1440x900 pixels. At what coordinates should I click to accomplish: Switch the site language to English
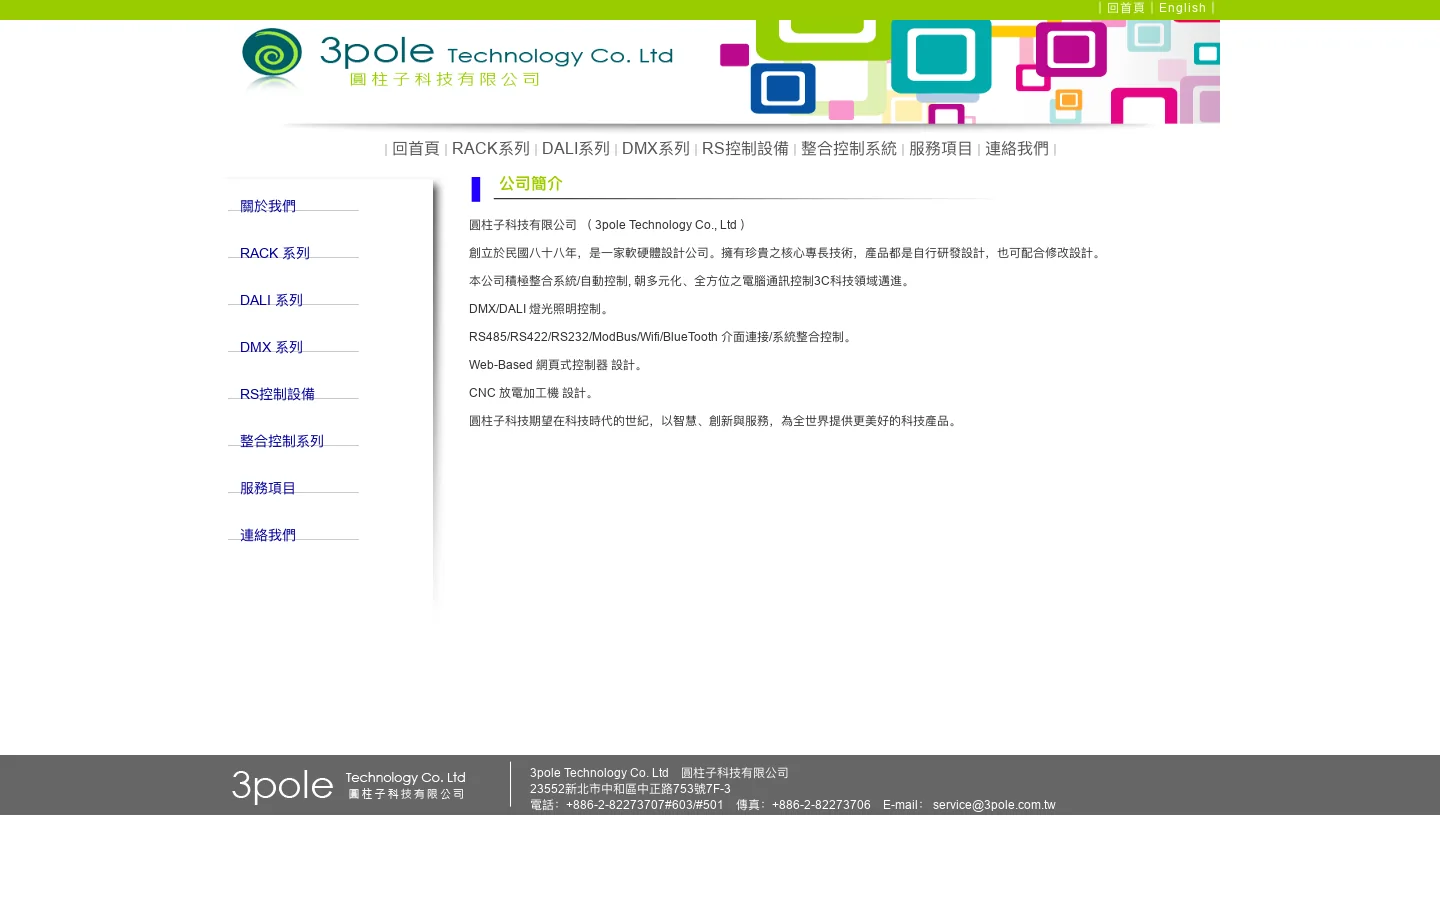(1183, 8)
